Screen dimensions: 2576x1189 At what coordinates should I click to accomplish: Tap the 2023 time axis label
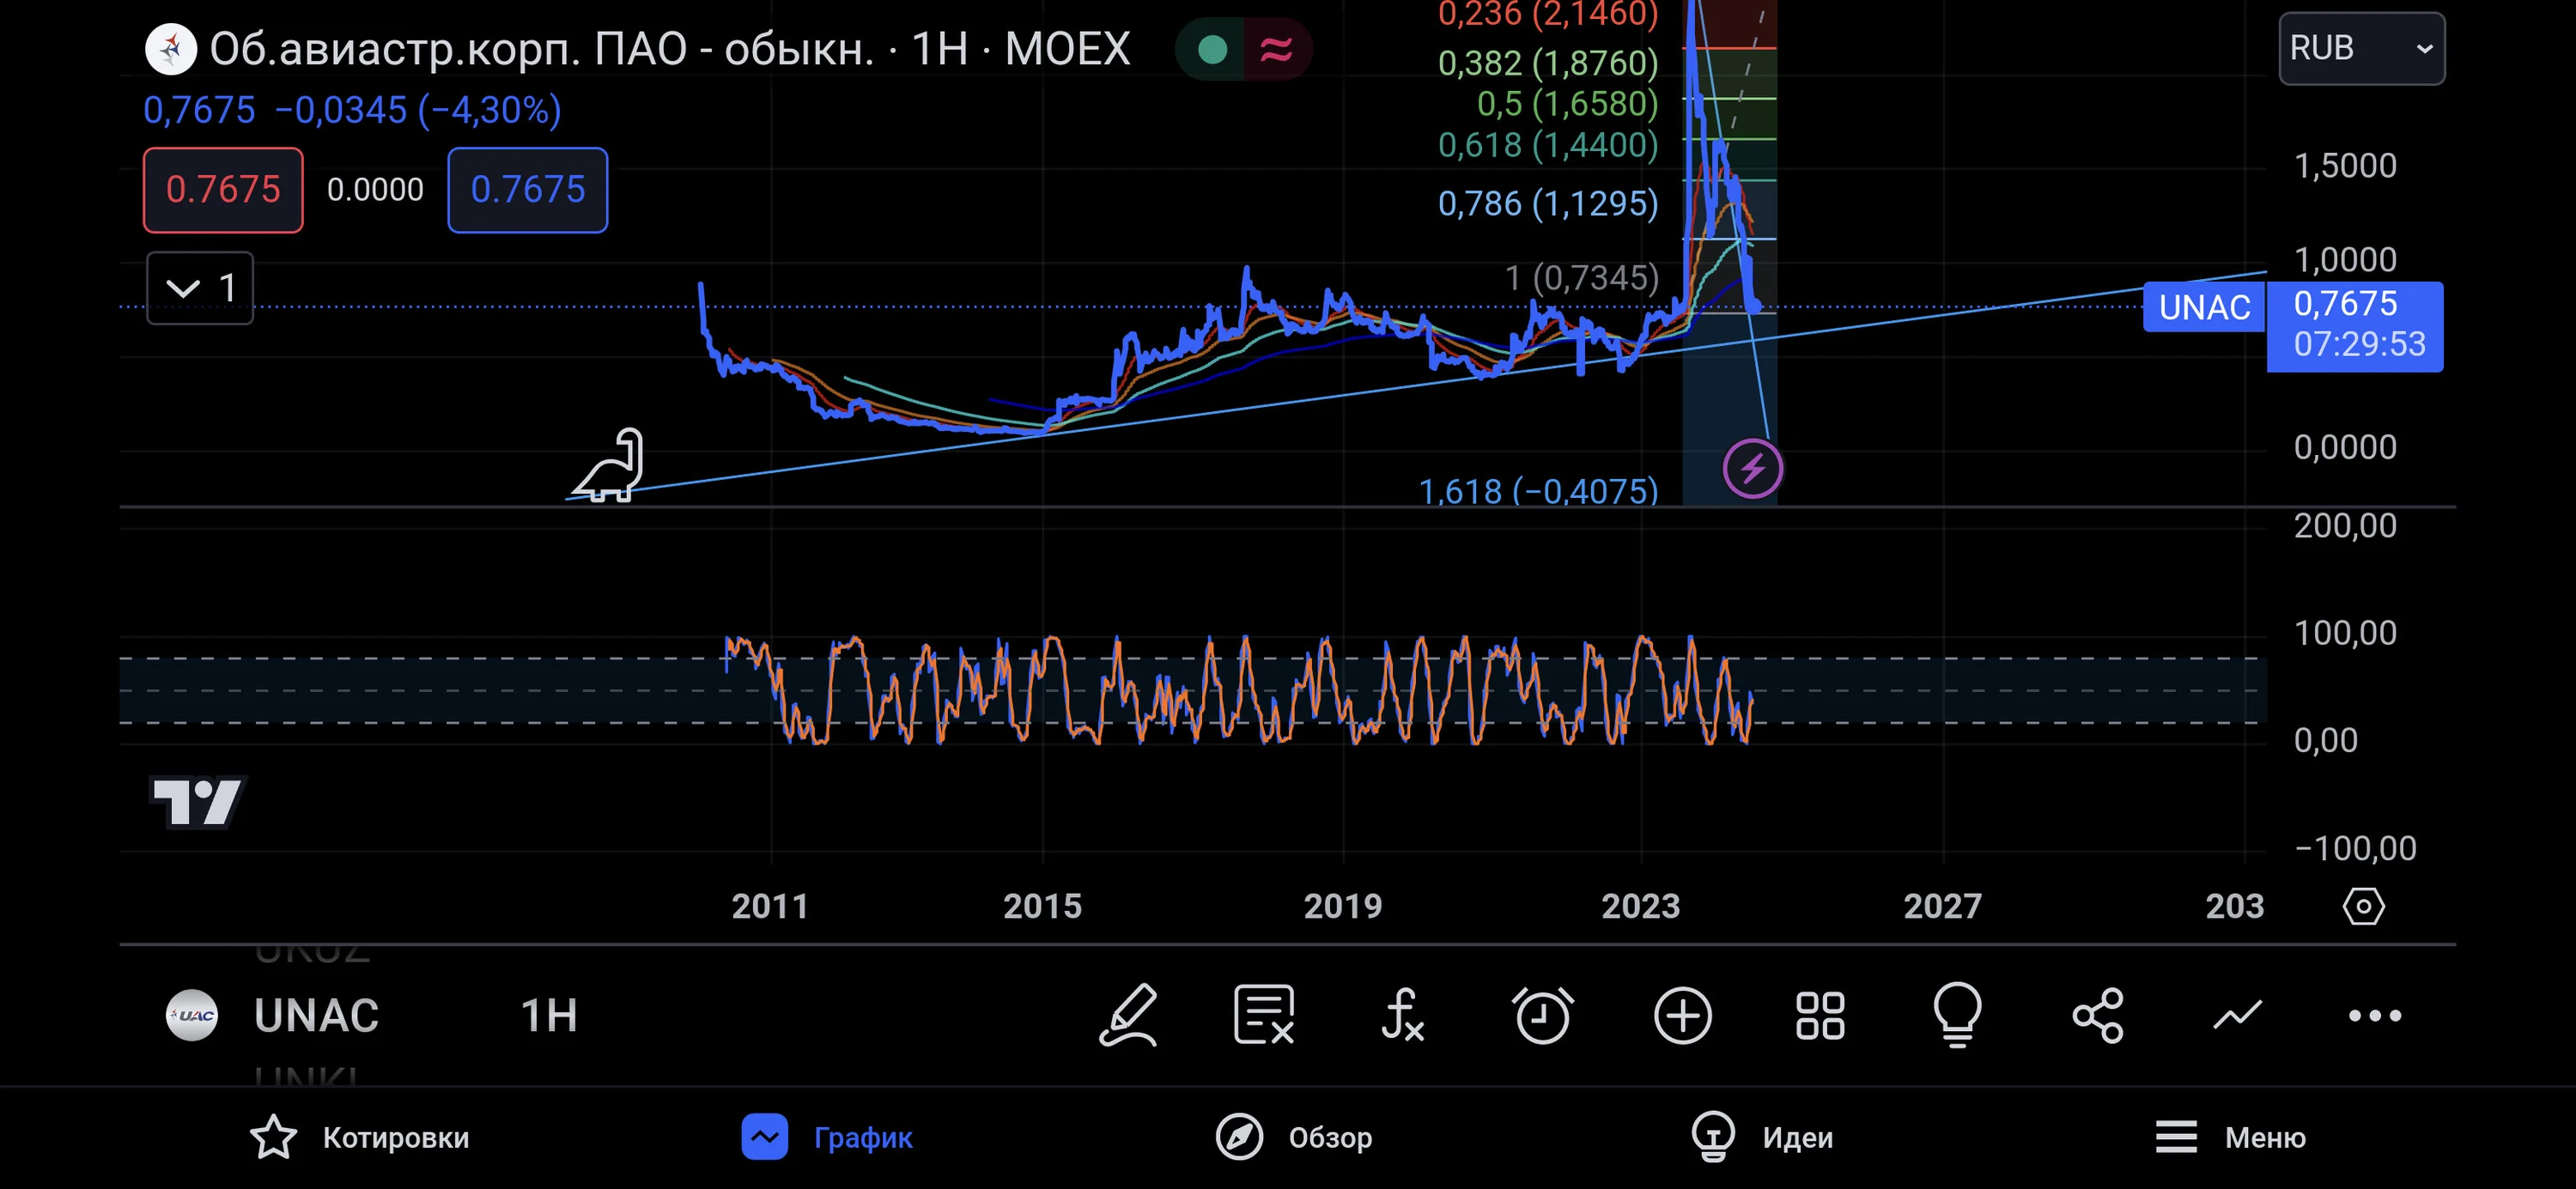pyautogui.click(x=1640, y=906)
